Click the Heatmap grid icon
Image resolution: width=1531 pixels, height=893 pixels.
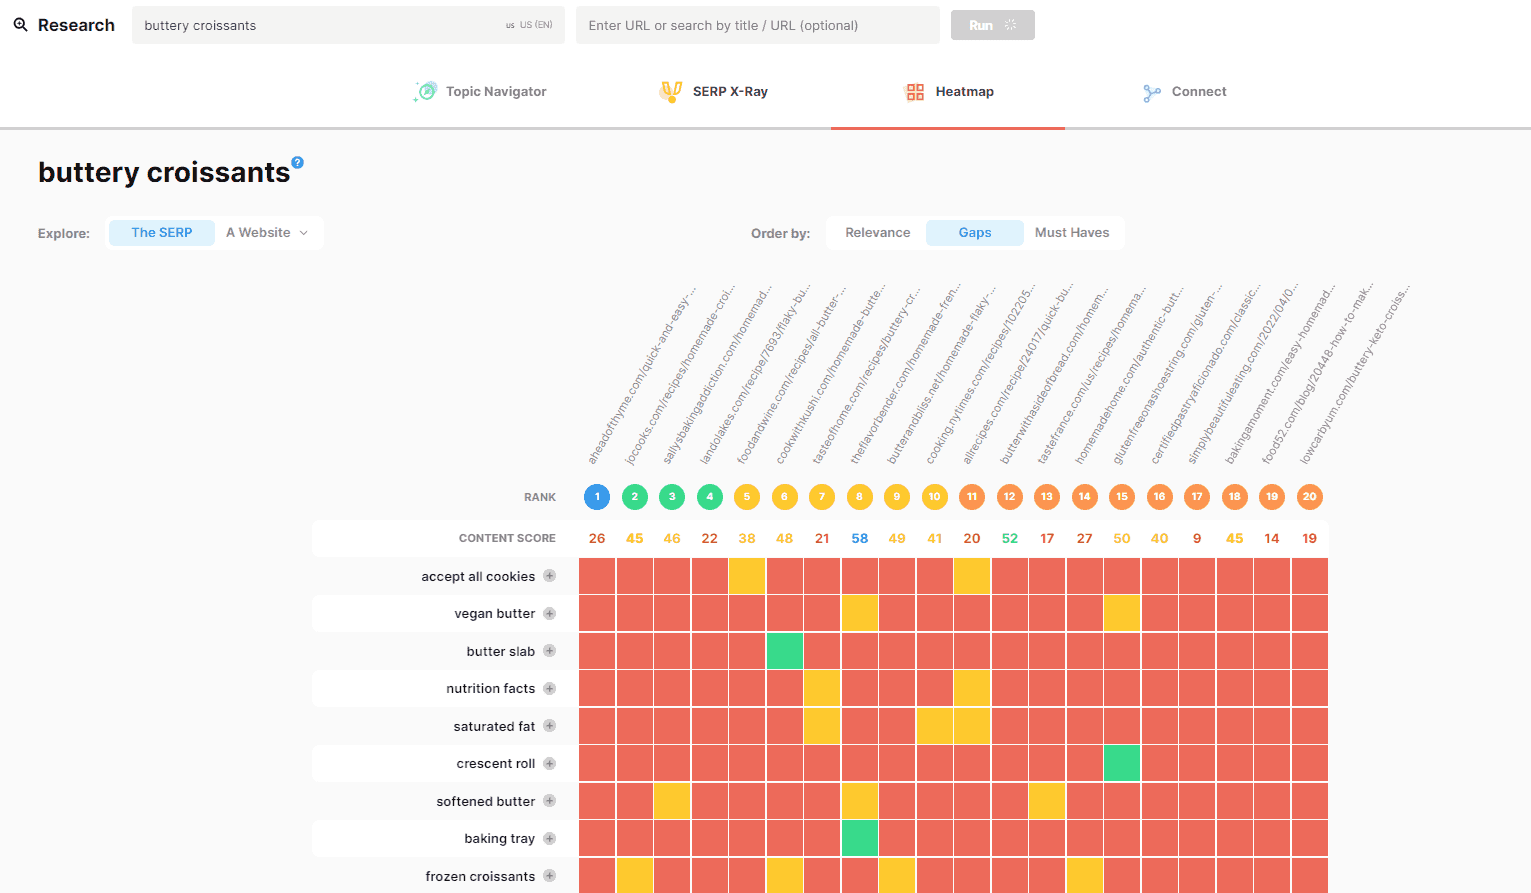click(x=915, y=91)
